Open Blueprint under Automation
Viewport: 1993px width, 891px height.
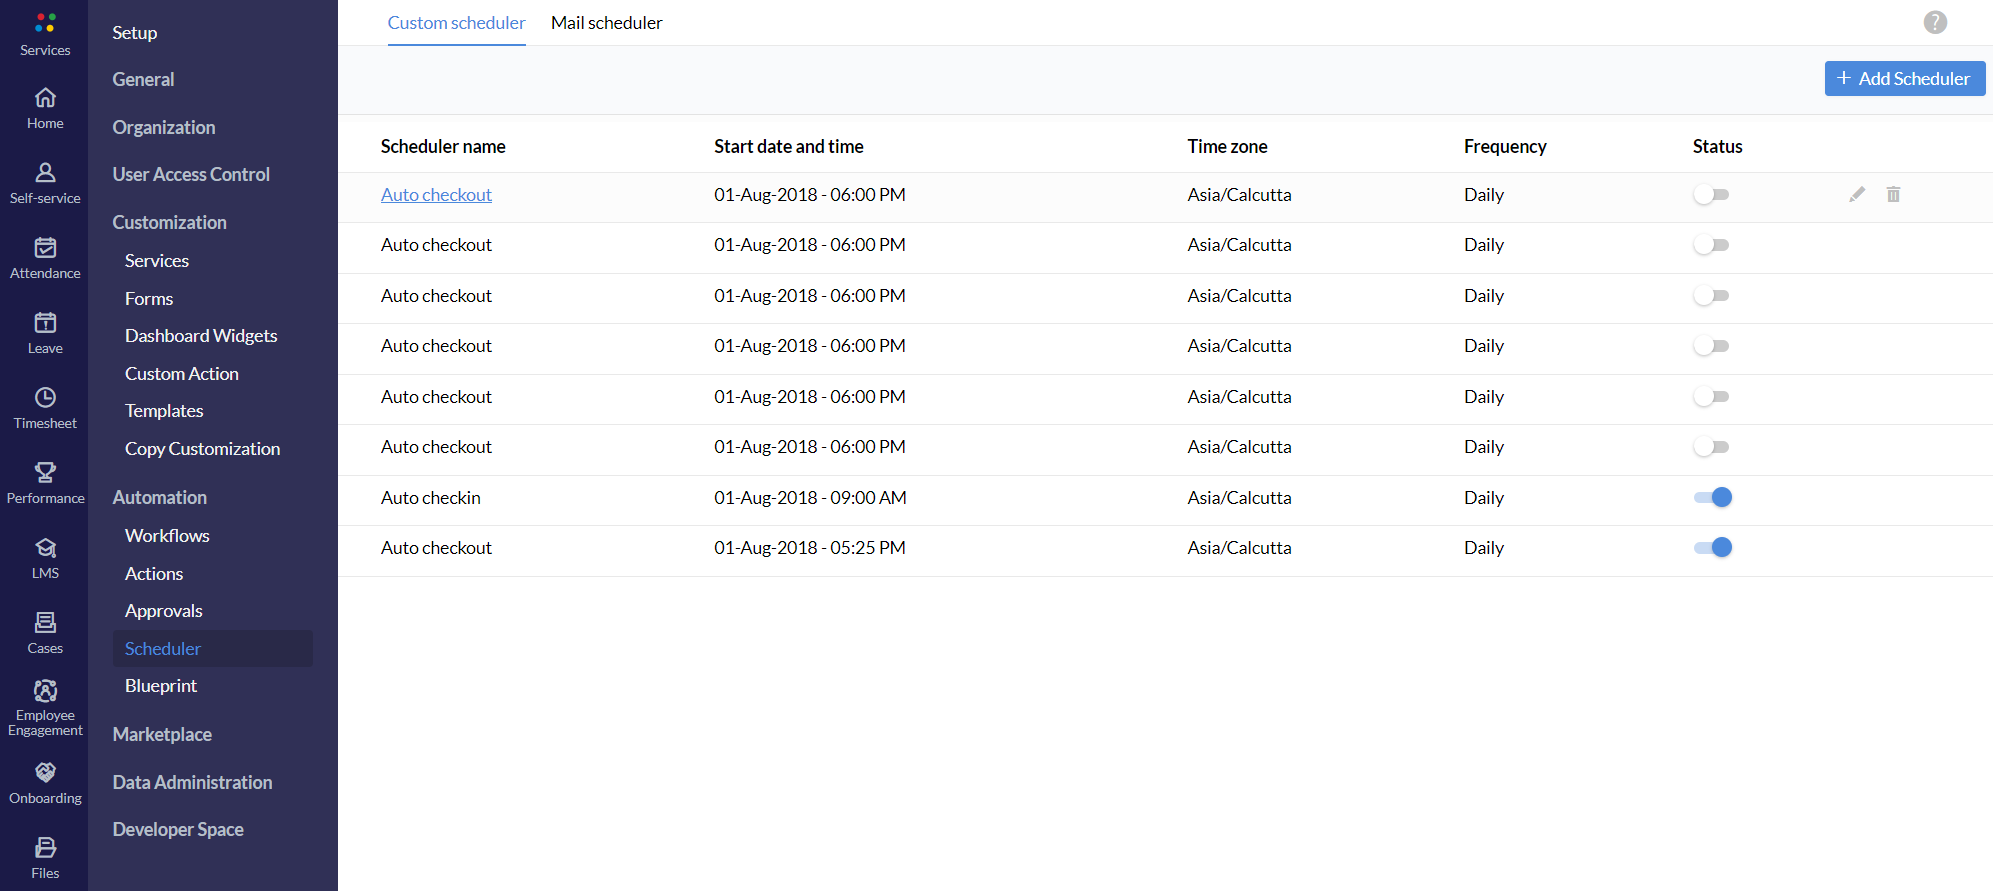[161, 686]
